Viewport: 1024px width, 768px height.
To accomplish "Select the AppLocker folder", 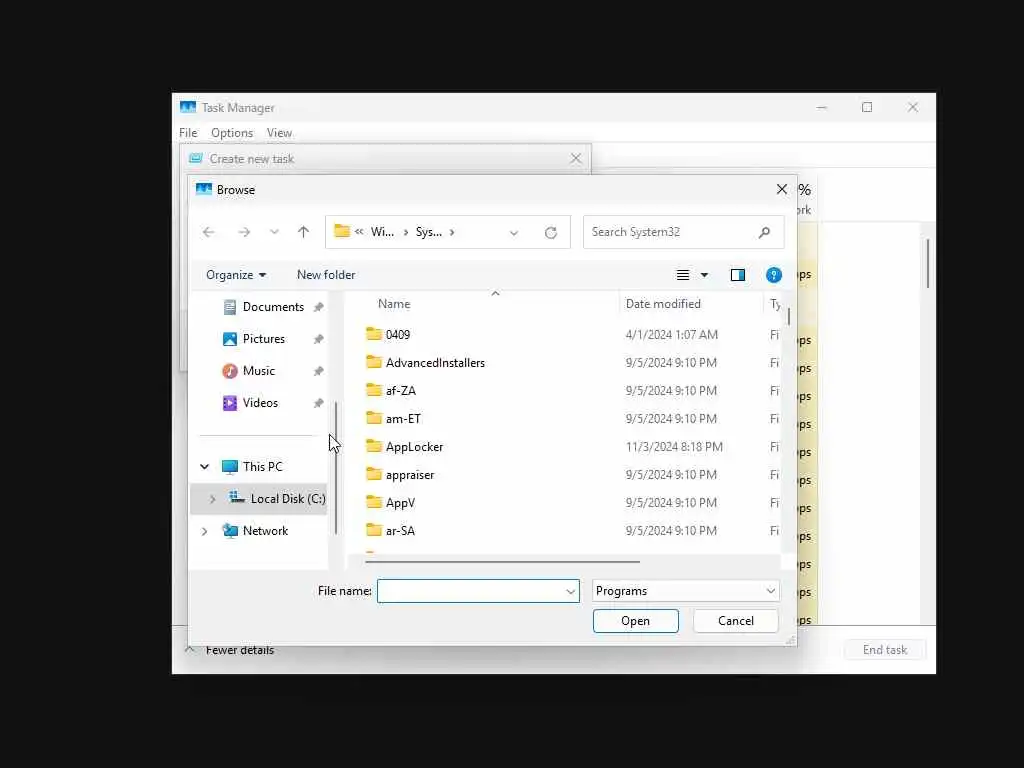I will tap(414, 447).
